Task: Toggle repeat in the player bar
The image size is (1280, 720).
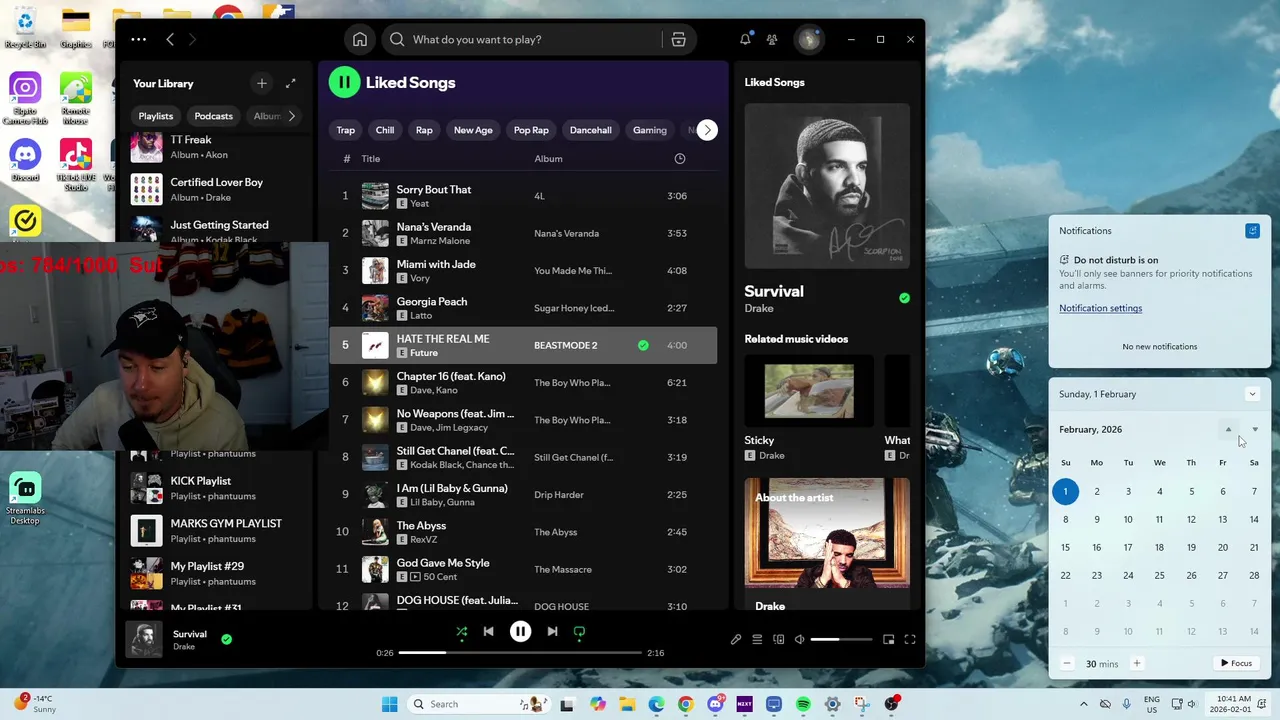Action: point(579,632)
